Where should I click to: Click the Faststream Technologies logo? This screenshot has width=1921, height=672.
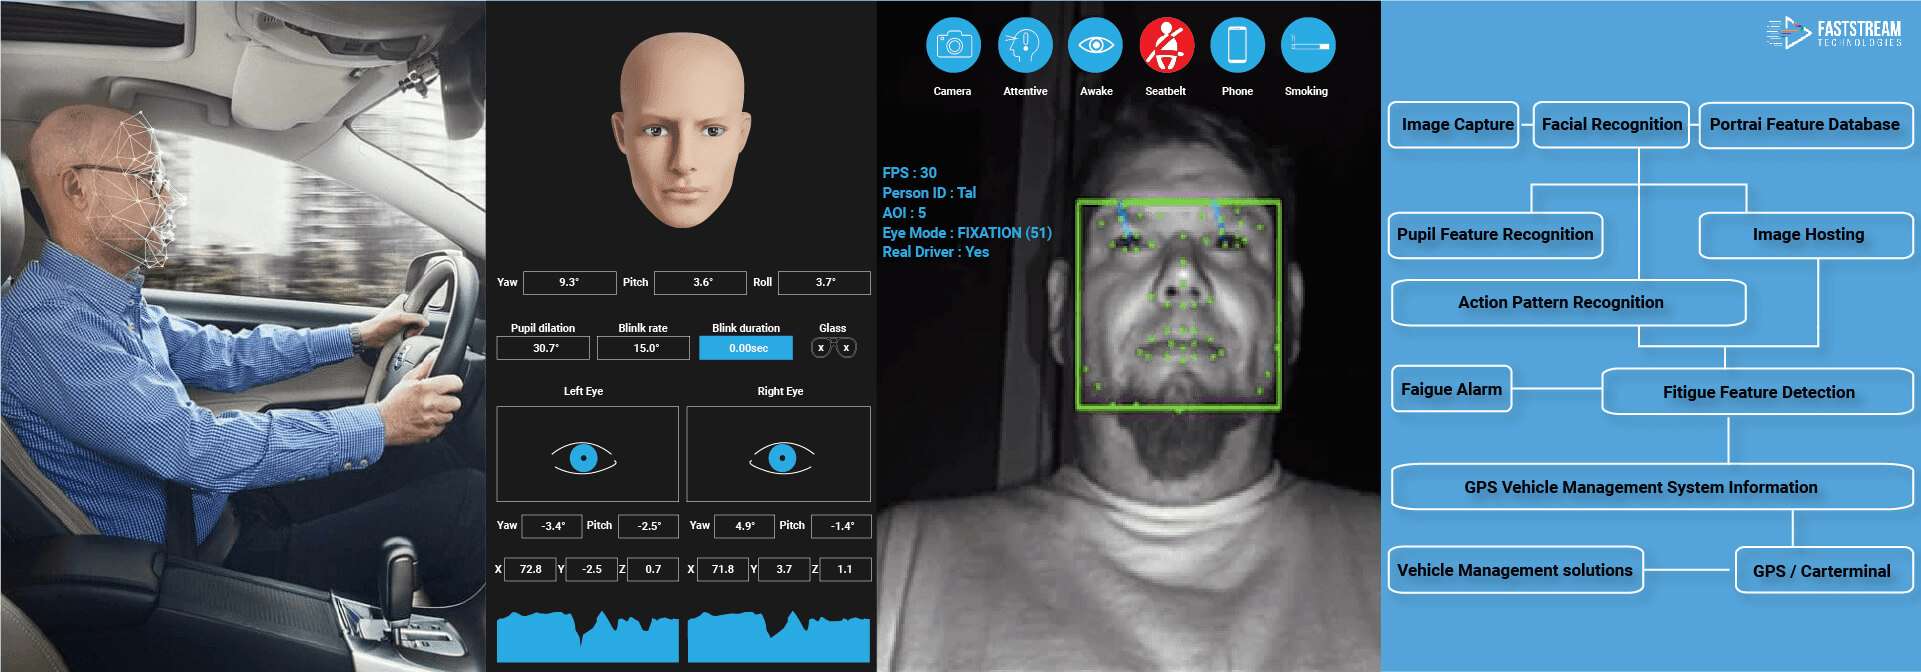[1835, 33]
